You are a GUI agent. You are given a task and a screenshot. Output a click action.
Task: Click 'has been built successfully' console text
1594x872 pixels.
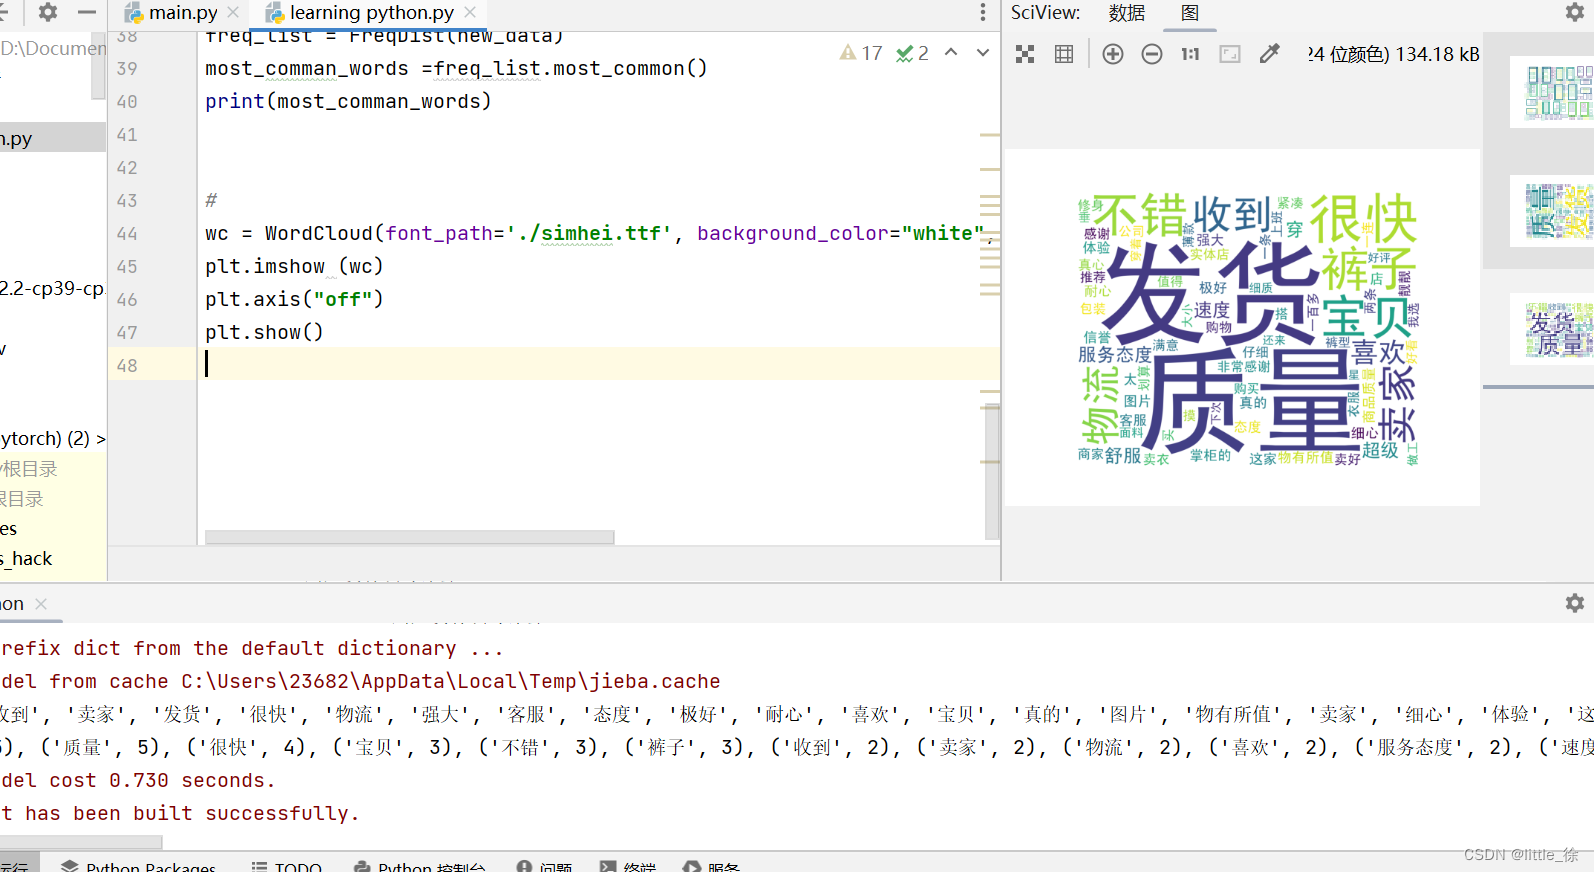click(192, 813)
